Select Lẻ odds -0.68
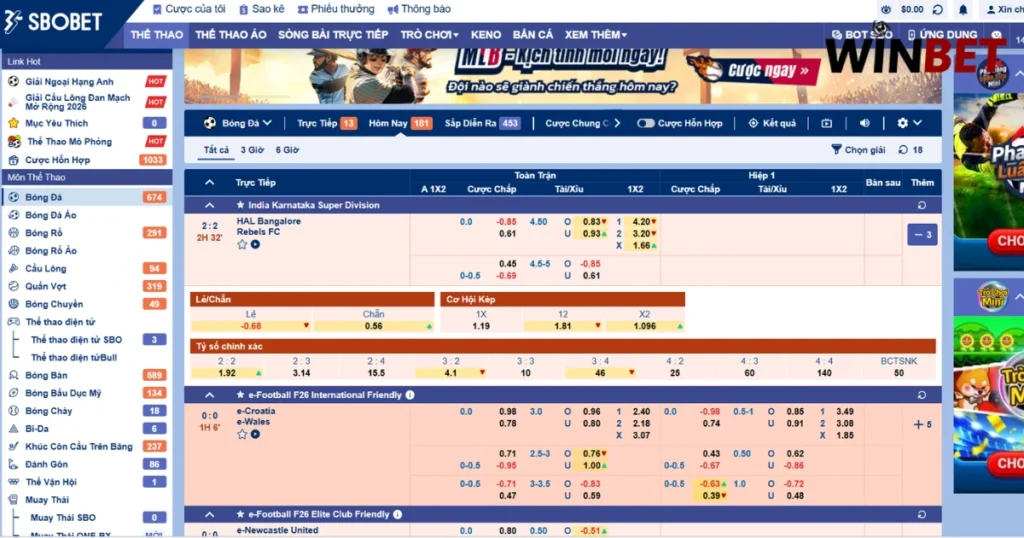The width and height of the screenshot is (1024, 538). pos(251,326)
